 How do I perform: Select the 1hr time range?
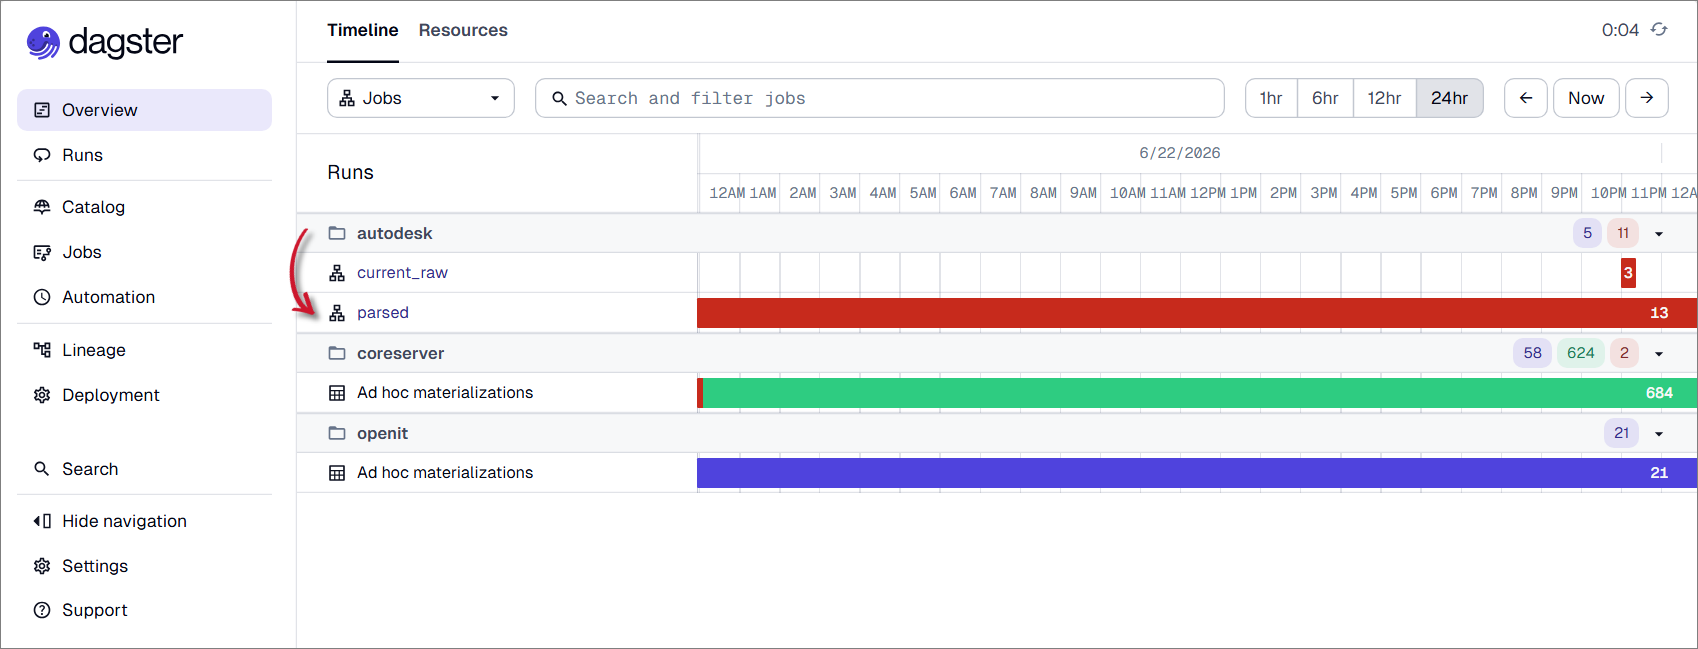tap(1271, 98)
